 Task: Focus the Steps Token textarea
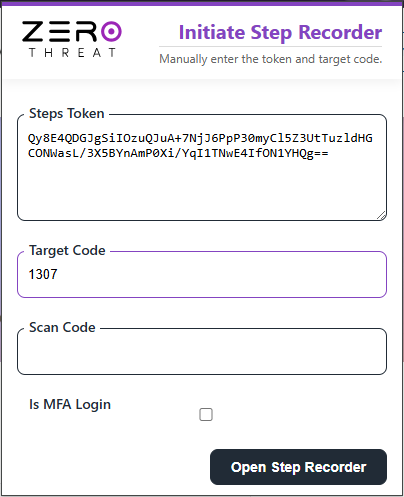(x=202, y=168)
